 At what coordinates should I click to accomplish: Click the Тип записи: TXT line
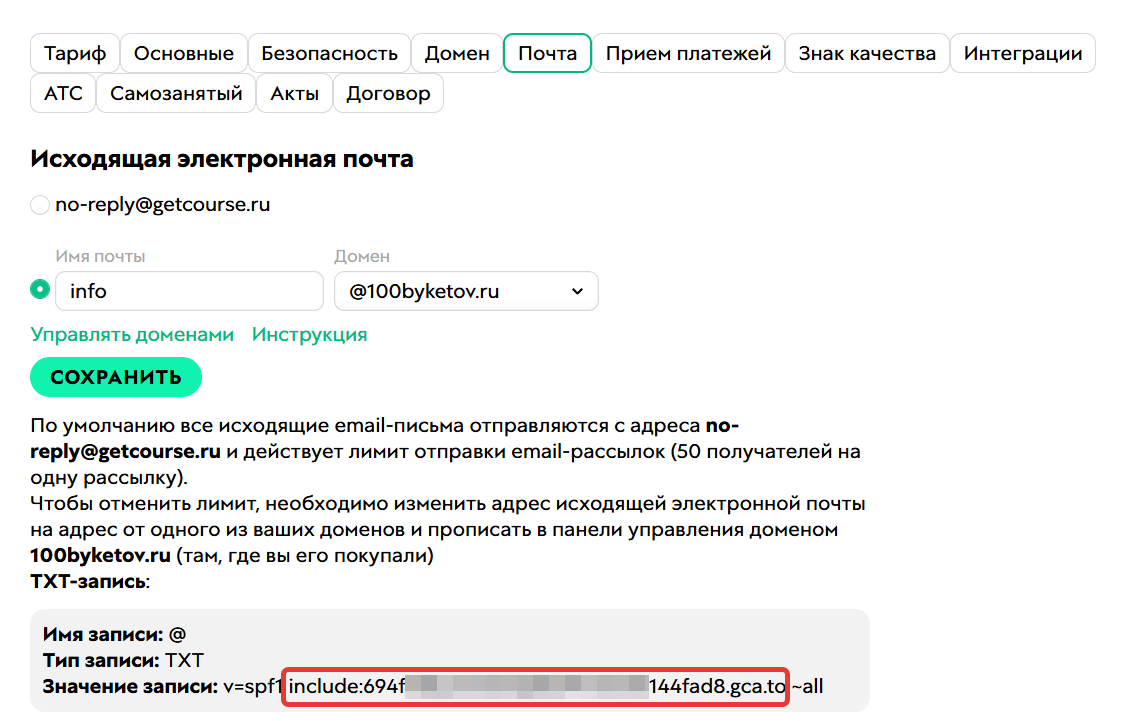(123, 660)
